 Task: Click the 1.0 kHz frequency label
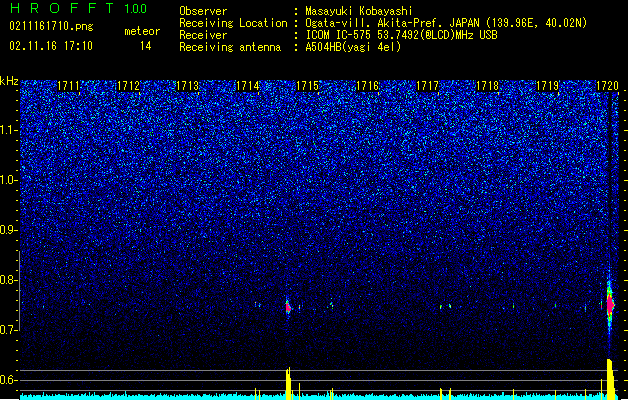tap(8, 180)
